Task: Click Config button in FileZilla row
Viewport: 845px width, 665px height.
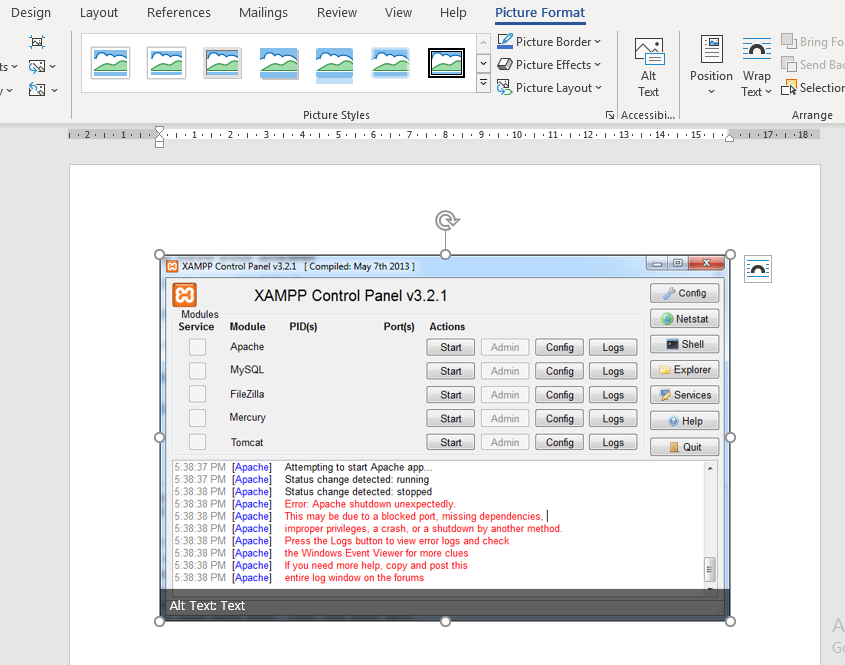Action: (559, 395)
